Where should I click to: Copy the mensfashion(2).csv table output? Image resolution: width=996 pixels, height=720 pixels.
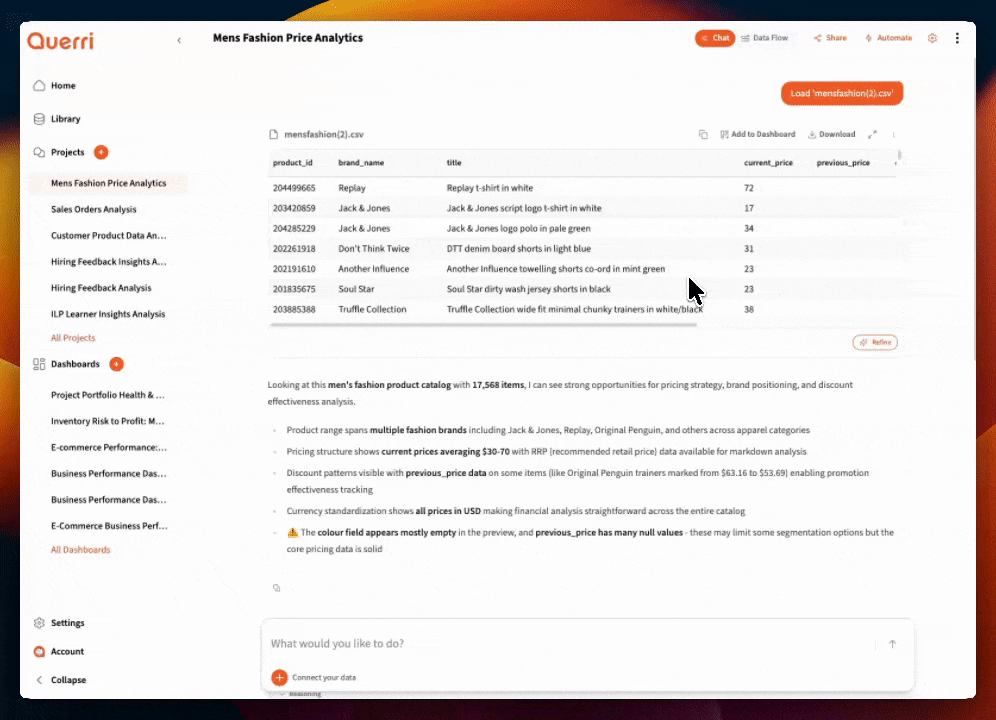tap(703, 133)
